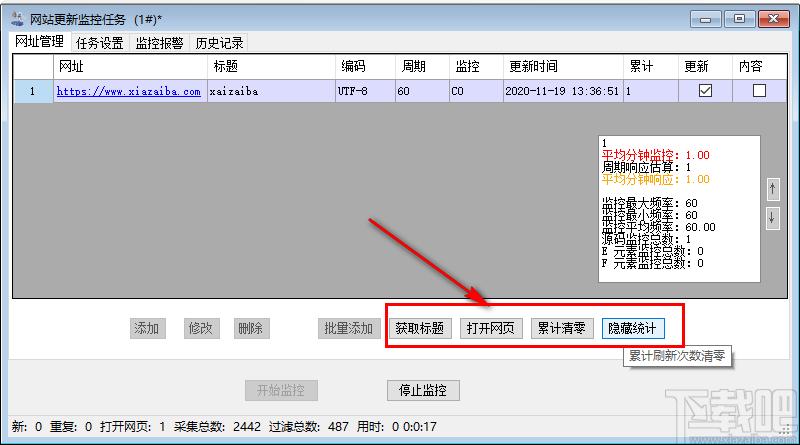Click the 修改 button
800x445 pixels.
tap(201, 328)
